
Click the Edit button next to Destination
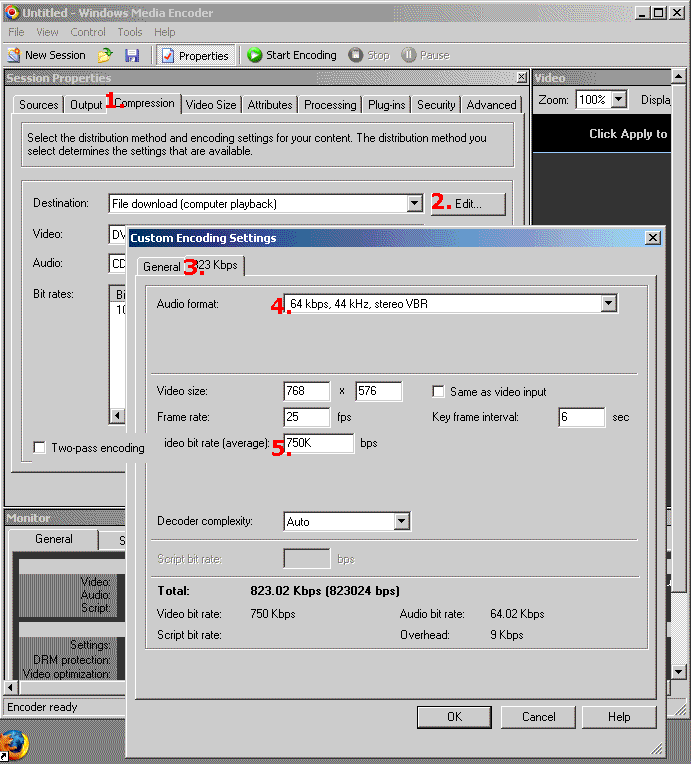pos(468,204)
